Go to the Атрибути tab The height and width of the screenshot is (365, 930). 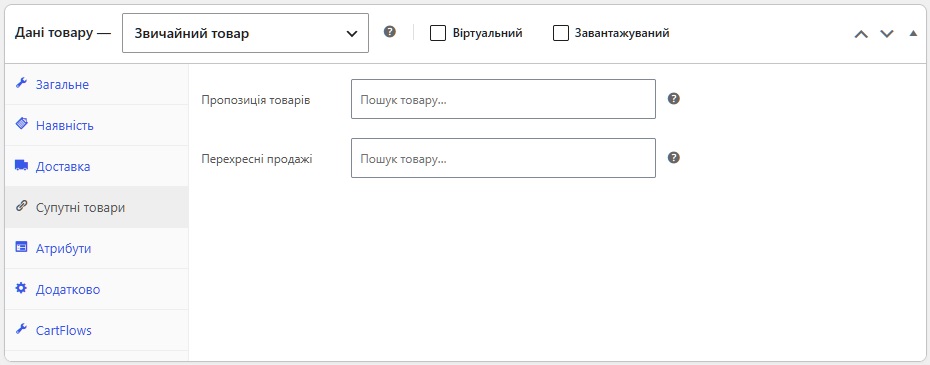pos(97,248)
